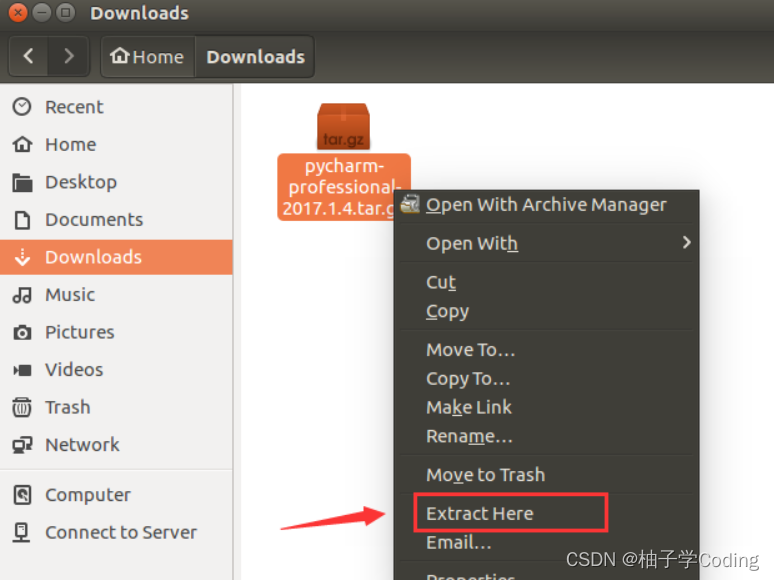
Task: Click the Connect to Server icon
Action: 21,533
